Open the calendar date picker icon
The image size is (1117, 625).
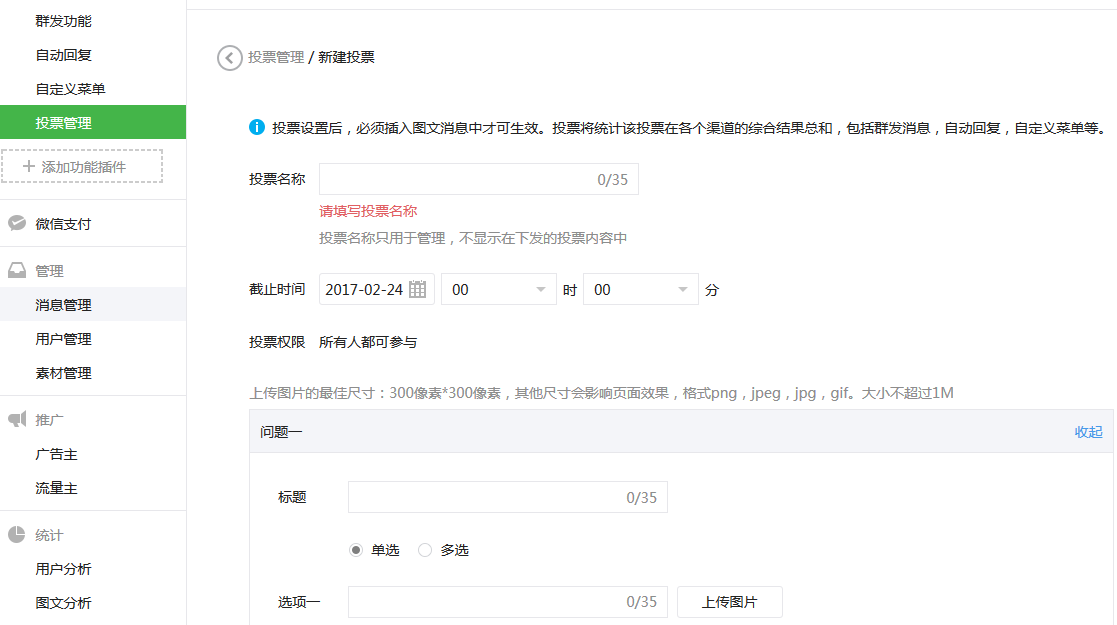point(418,289)
